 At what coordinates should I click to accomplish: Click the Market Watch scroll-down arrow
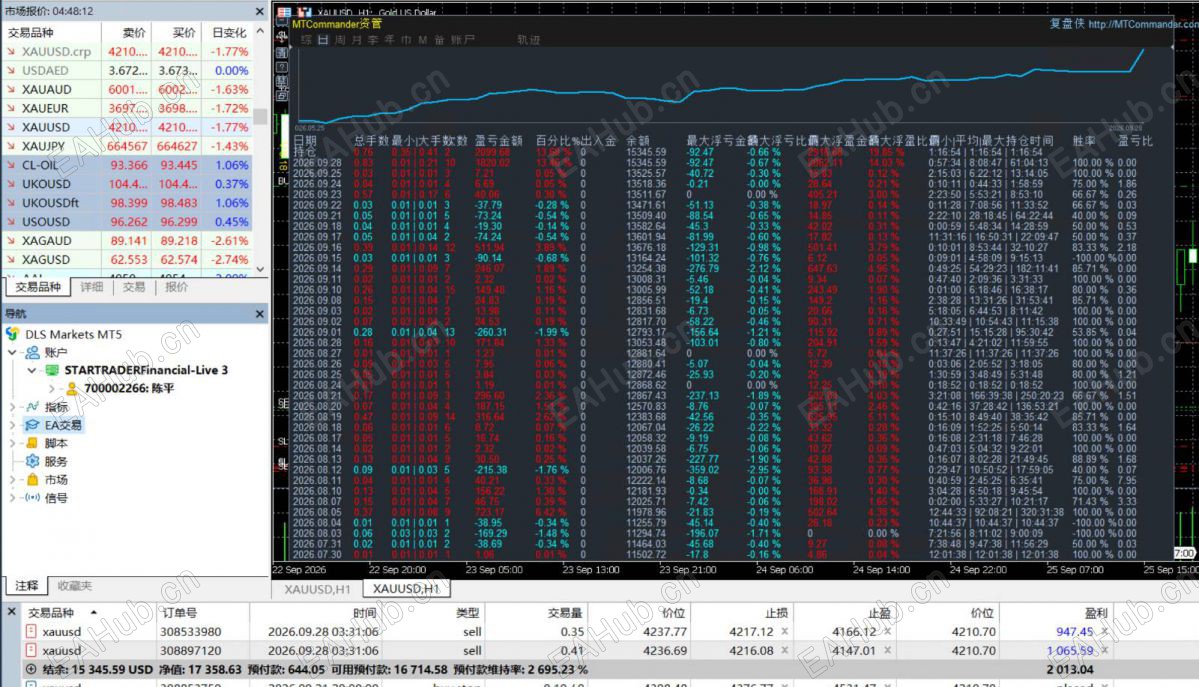[x=261, y=269]
